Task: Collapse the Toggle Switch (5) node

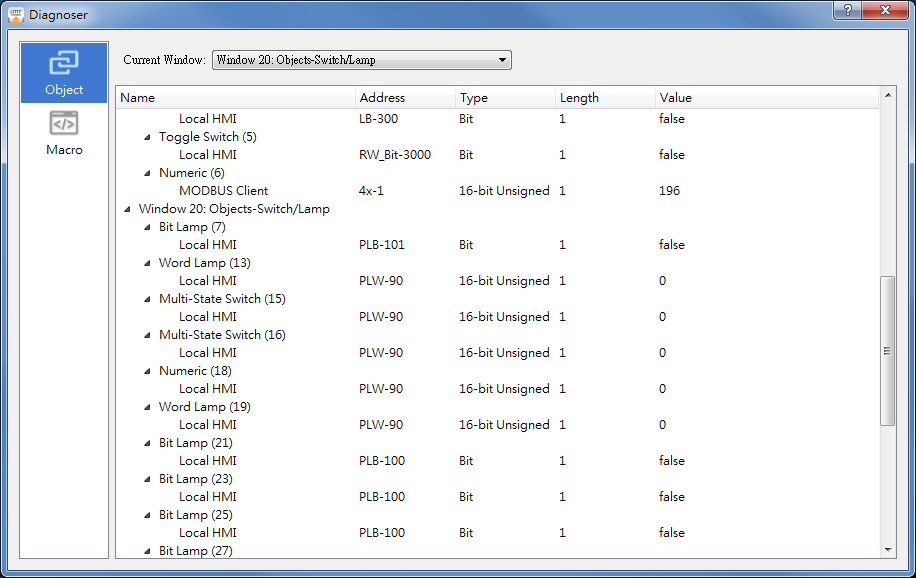Action: coord(147,137)
